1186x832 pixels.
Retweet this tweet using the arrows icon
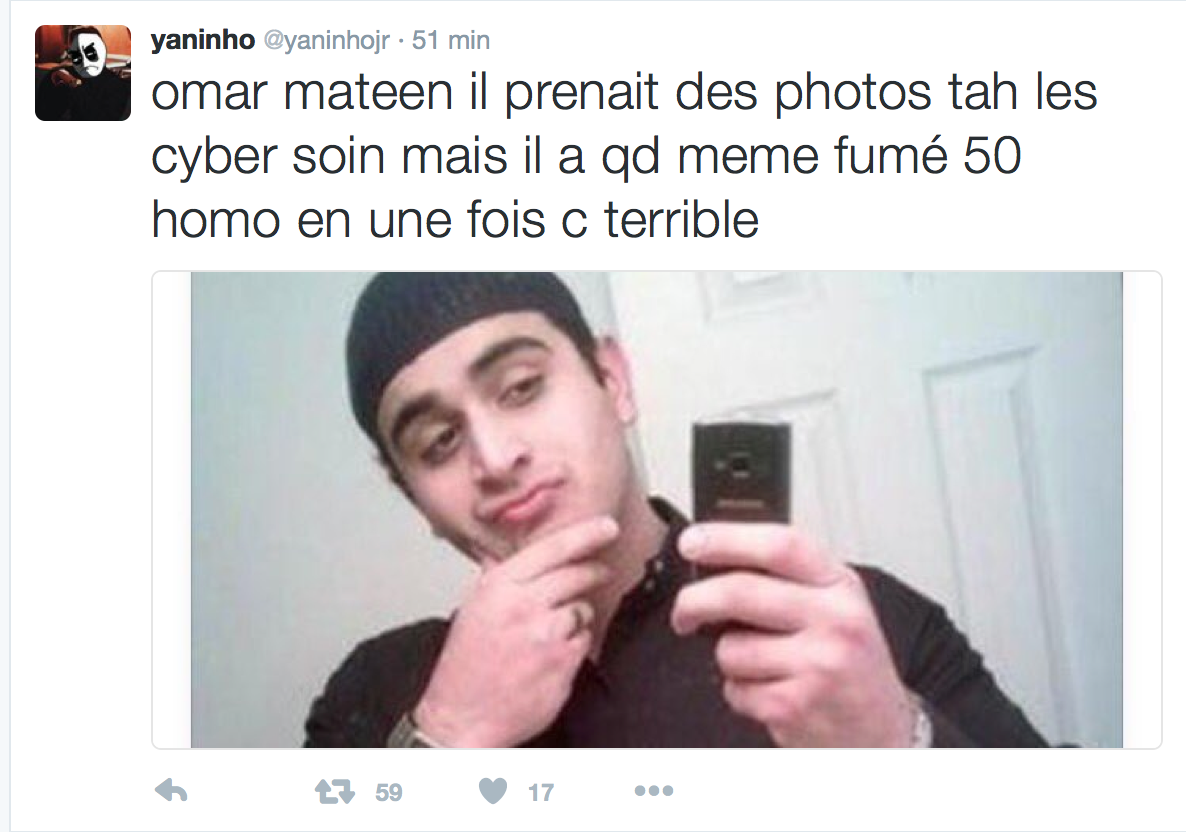pos(334,792)
